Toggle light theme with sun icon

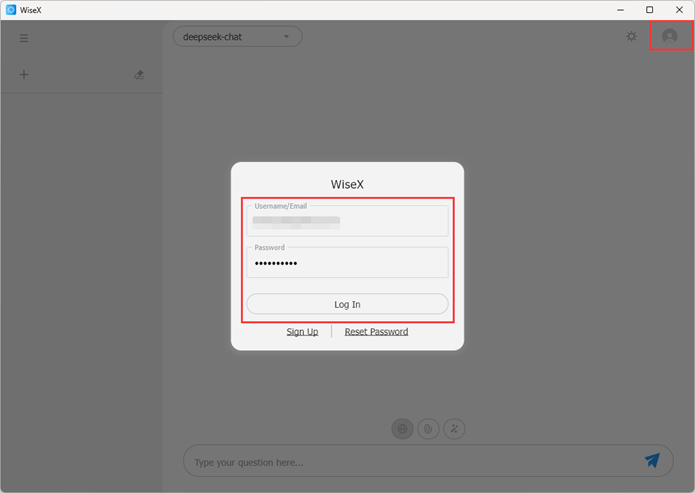point(632,36)
